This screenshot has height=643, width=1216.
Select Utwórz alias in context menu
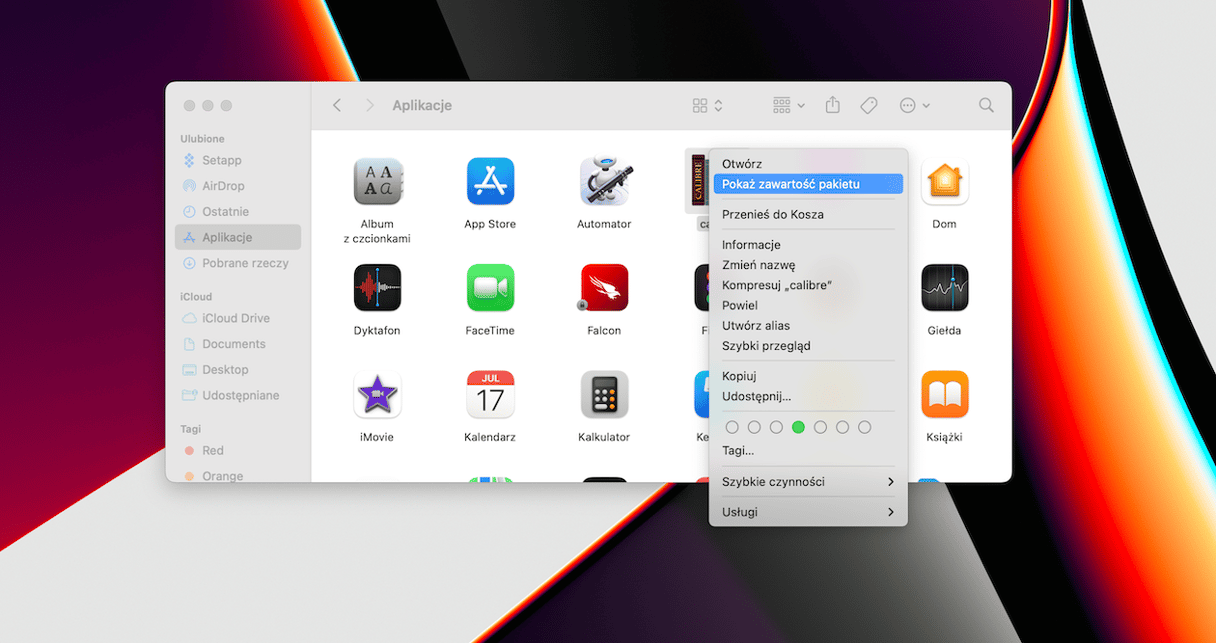point(808,325)
